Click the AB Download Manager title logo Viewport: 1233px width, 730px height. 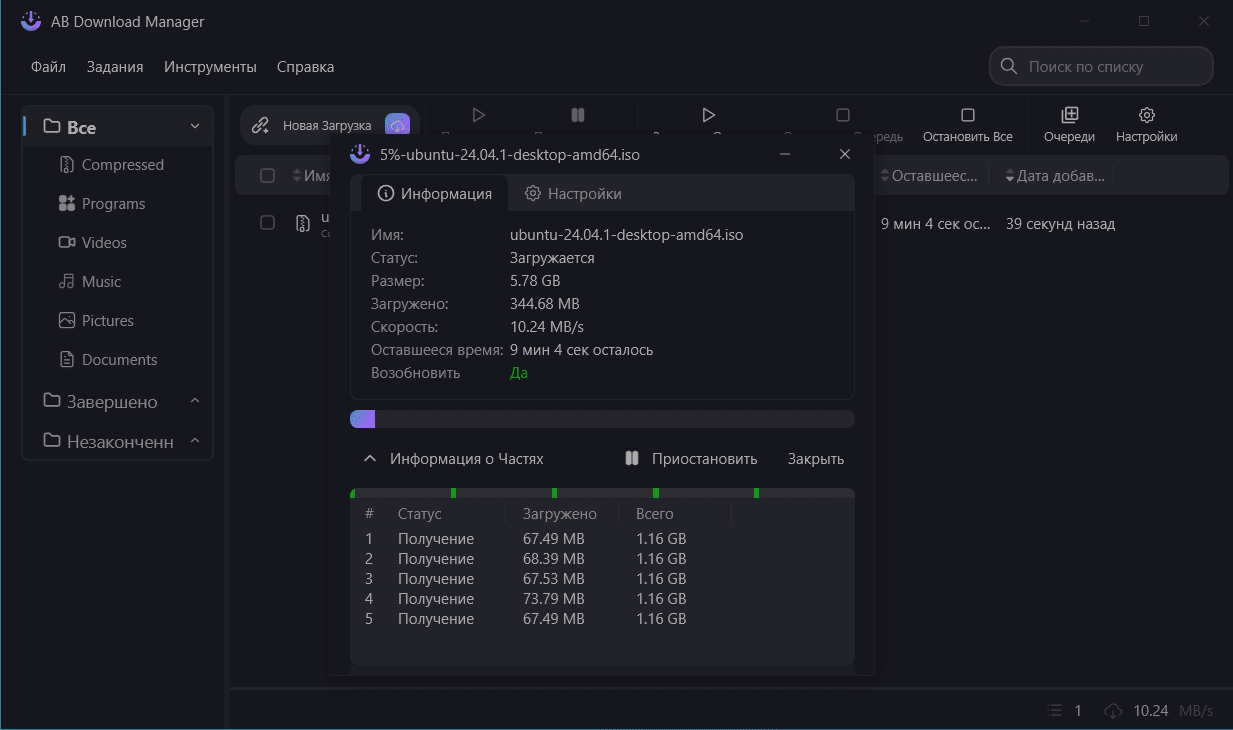[x=31, y=21]
